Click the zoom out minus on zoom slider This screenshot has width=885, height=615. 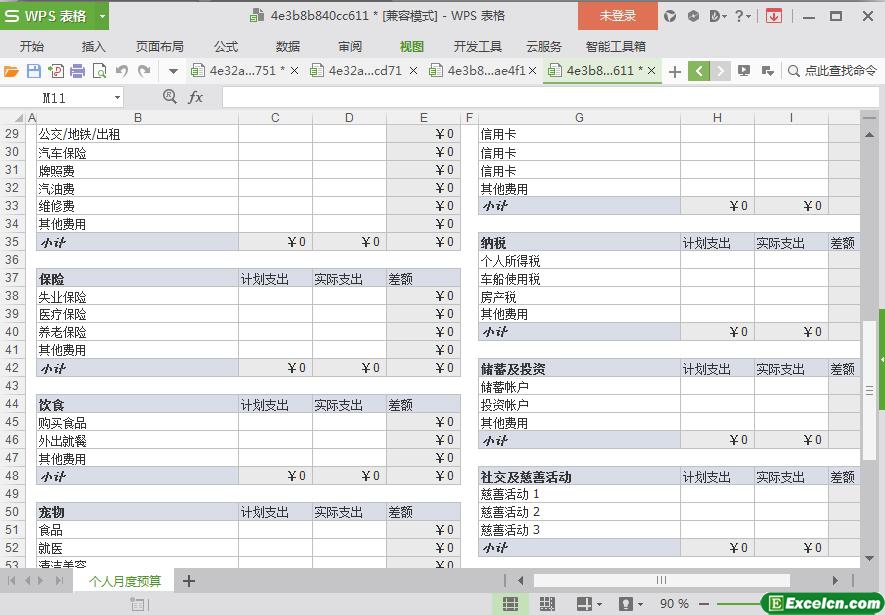pos(704,604)
